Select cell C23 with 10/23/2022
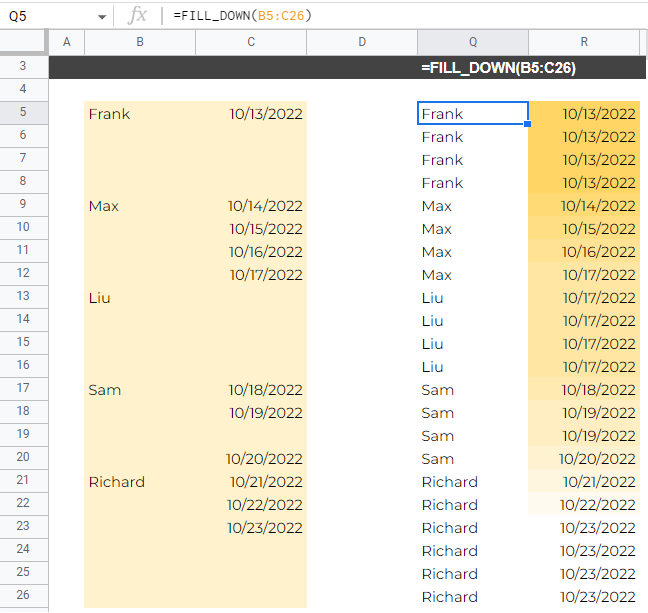648x613 pixels. click(251, 527)
